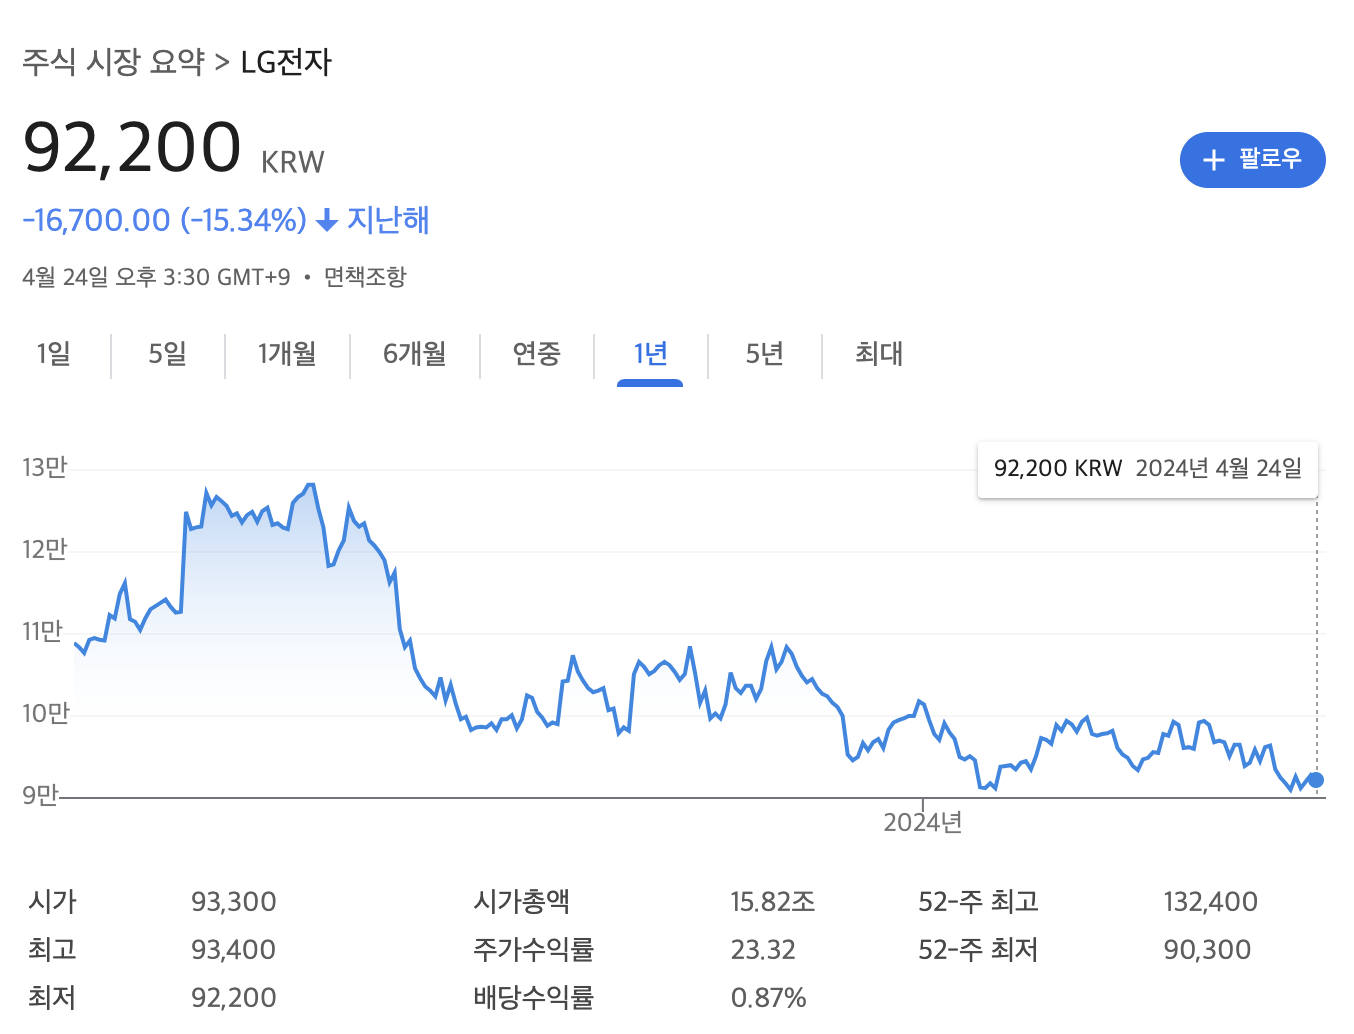The width and height of the screenshot is (1354, 1034).
Task: Switch to the 1개월 tab
Action: (x=287, y=353)
